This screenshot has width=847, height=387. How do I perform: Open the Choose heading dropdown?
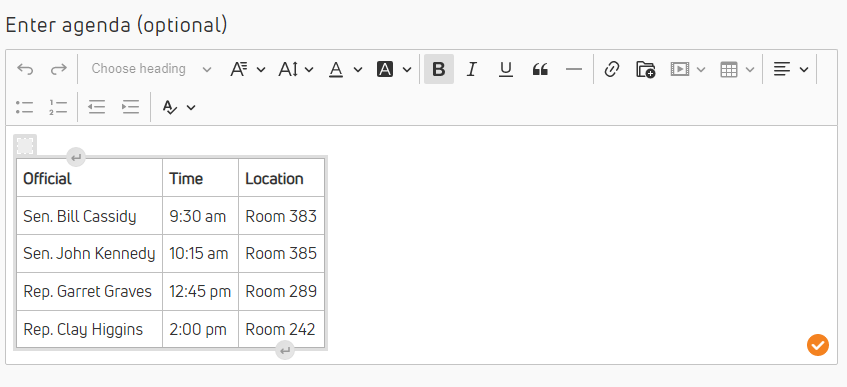click(151, 69)
